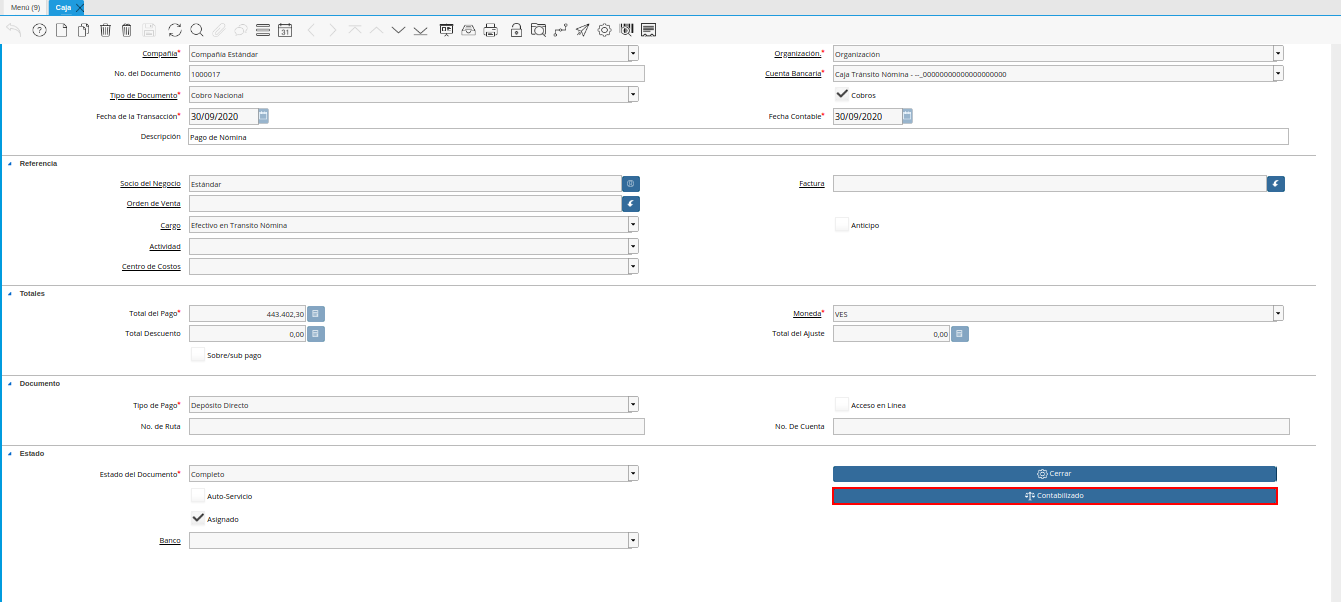Open the magnifier search records icon
Viewport: 1341px width, 602px height.
pyautogui.click(x=197, y=30)
